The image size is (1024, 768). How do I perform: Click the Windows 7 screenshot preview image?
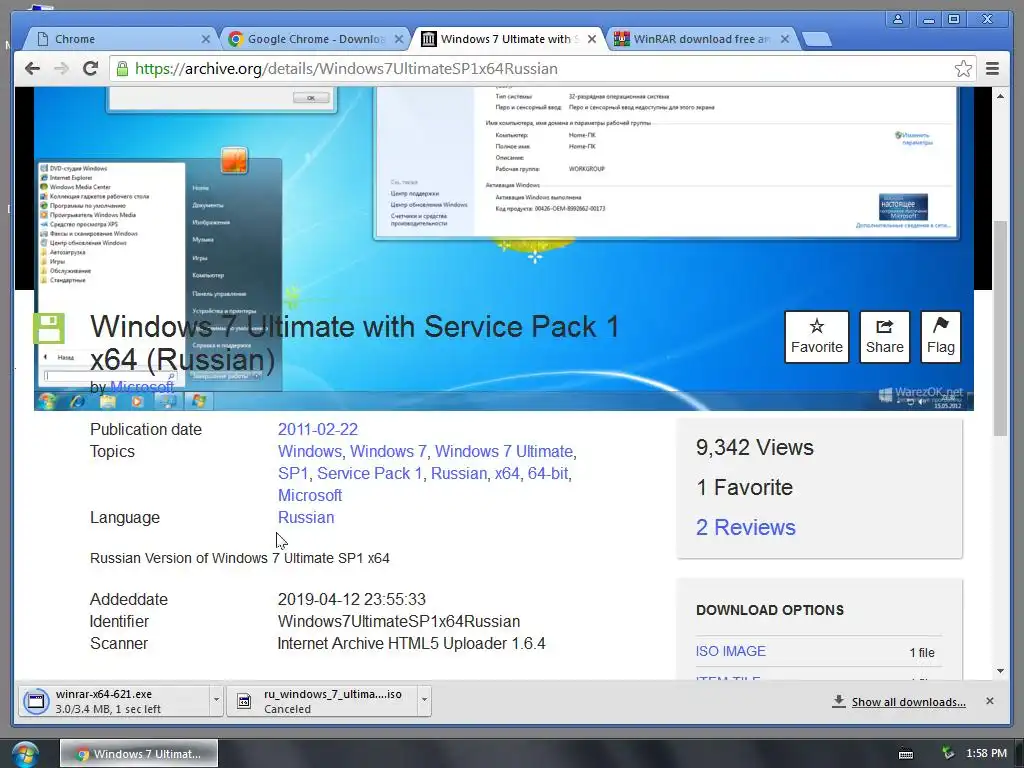(504, 248)
